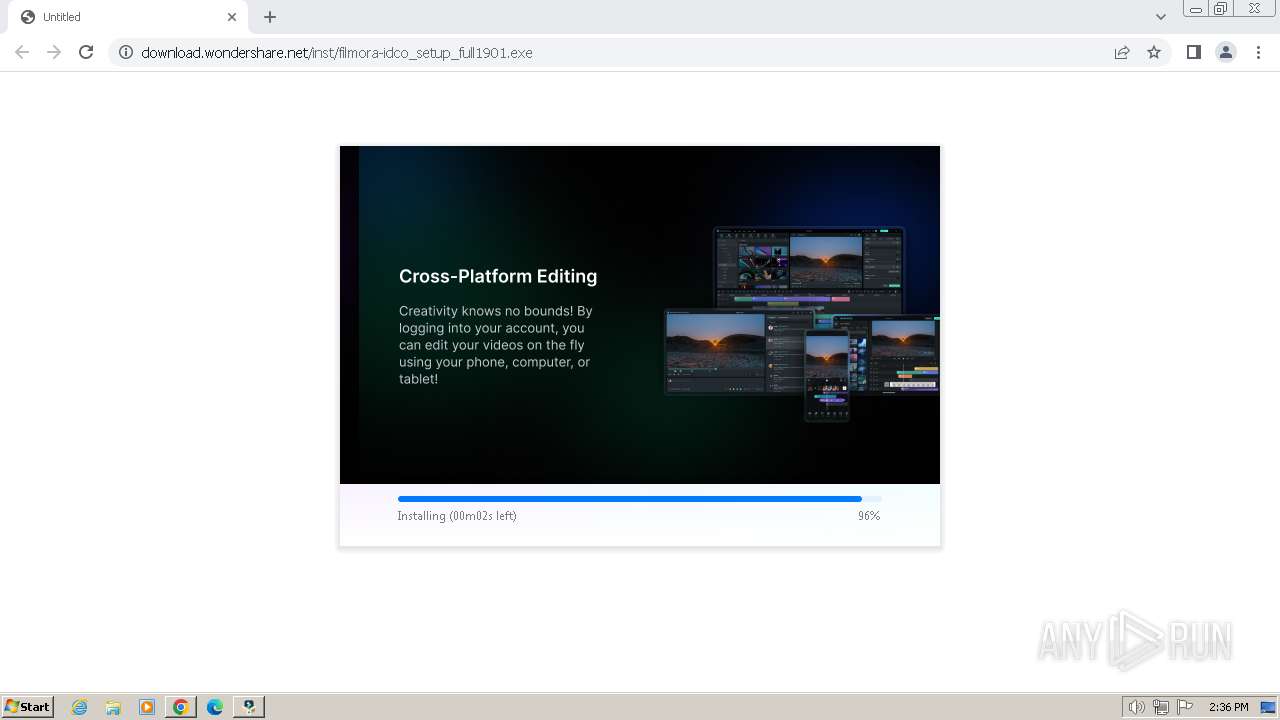Screen dimensions: 1280x720
Task: Click the Installing time left status text
Action: pyautogui.click(x=457, y=516)
